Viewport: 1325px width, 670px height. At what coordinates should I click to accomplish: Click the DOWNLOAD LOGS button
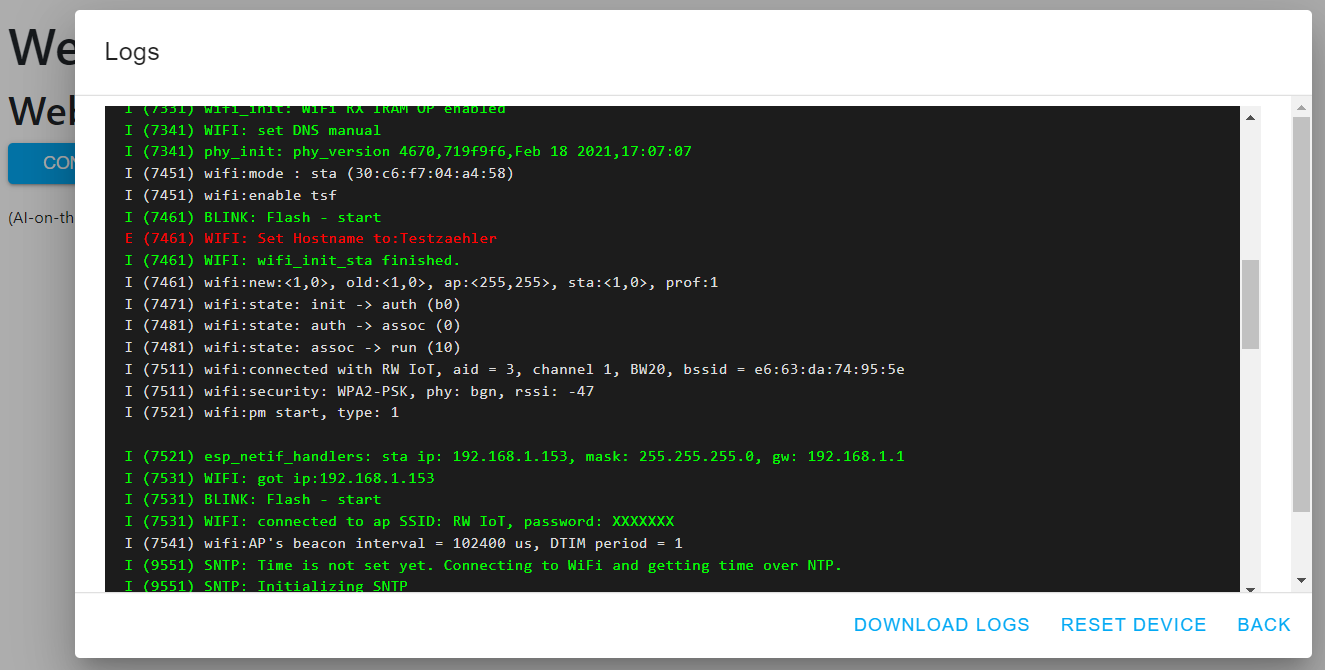941,624
